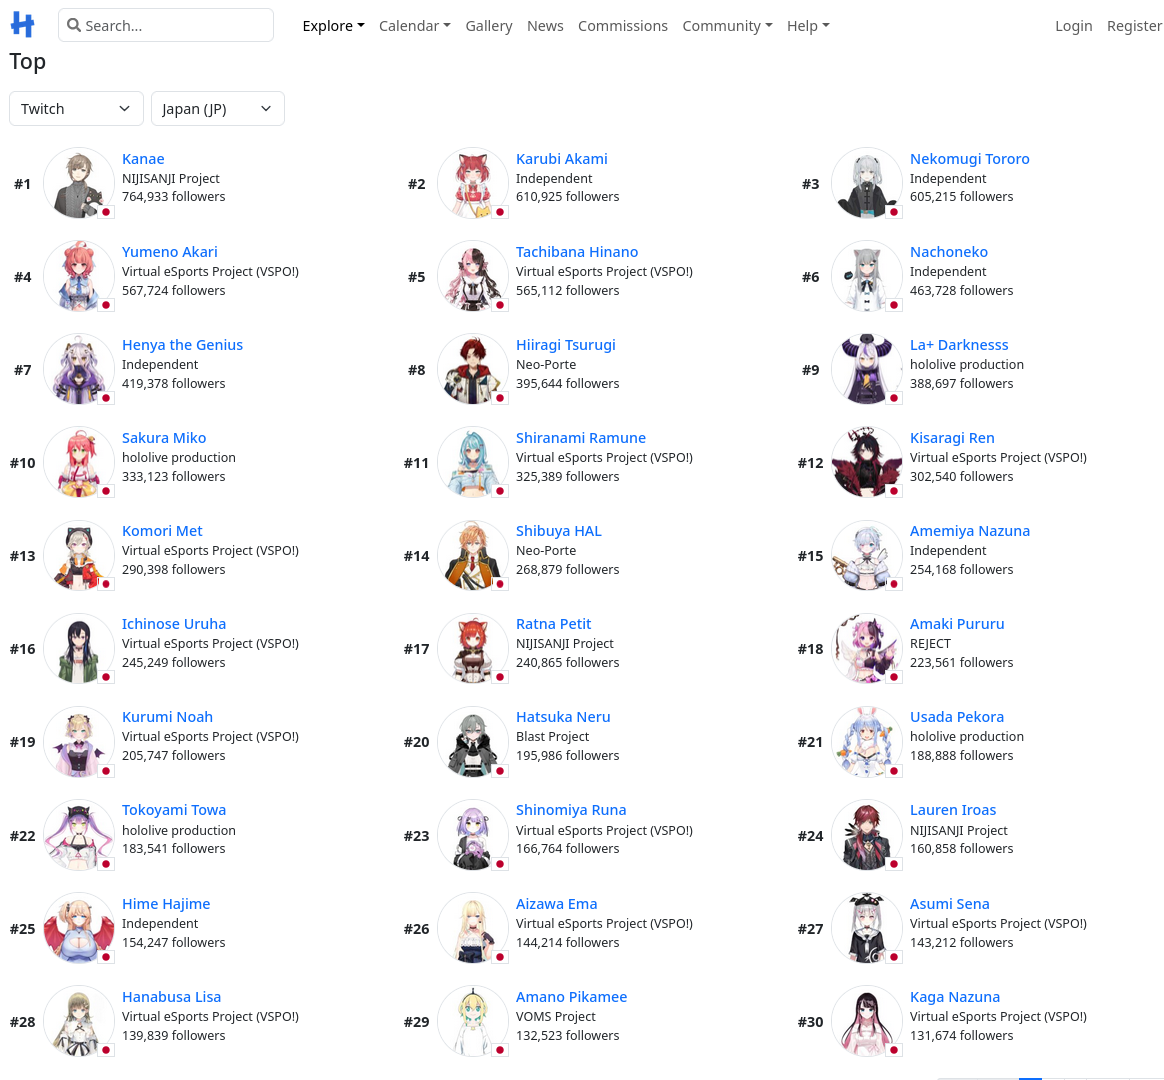Image resolution: width=1164 pixels, height=1080 pixels.
Task: Click the Login link
Action: [1073, 26]
